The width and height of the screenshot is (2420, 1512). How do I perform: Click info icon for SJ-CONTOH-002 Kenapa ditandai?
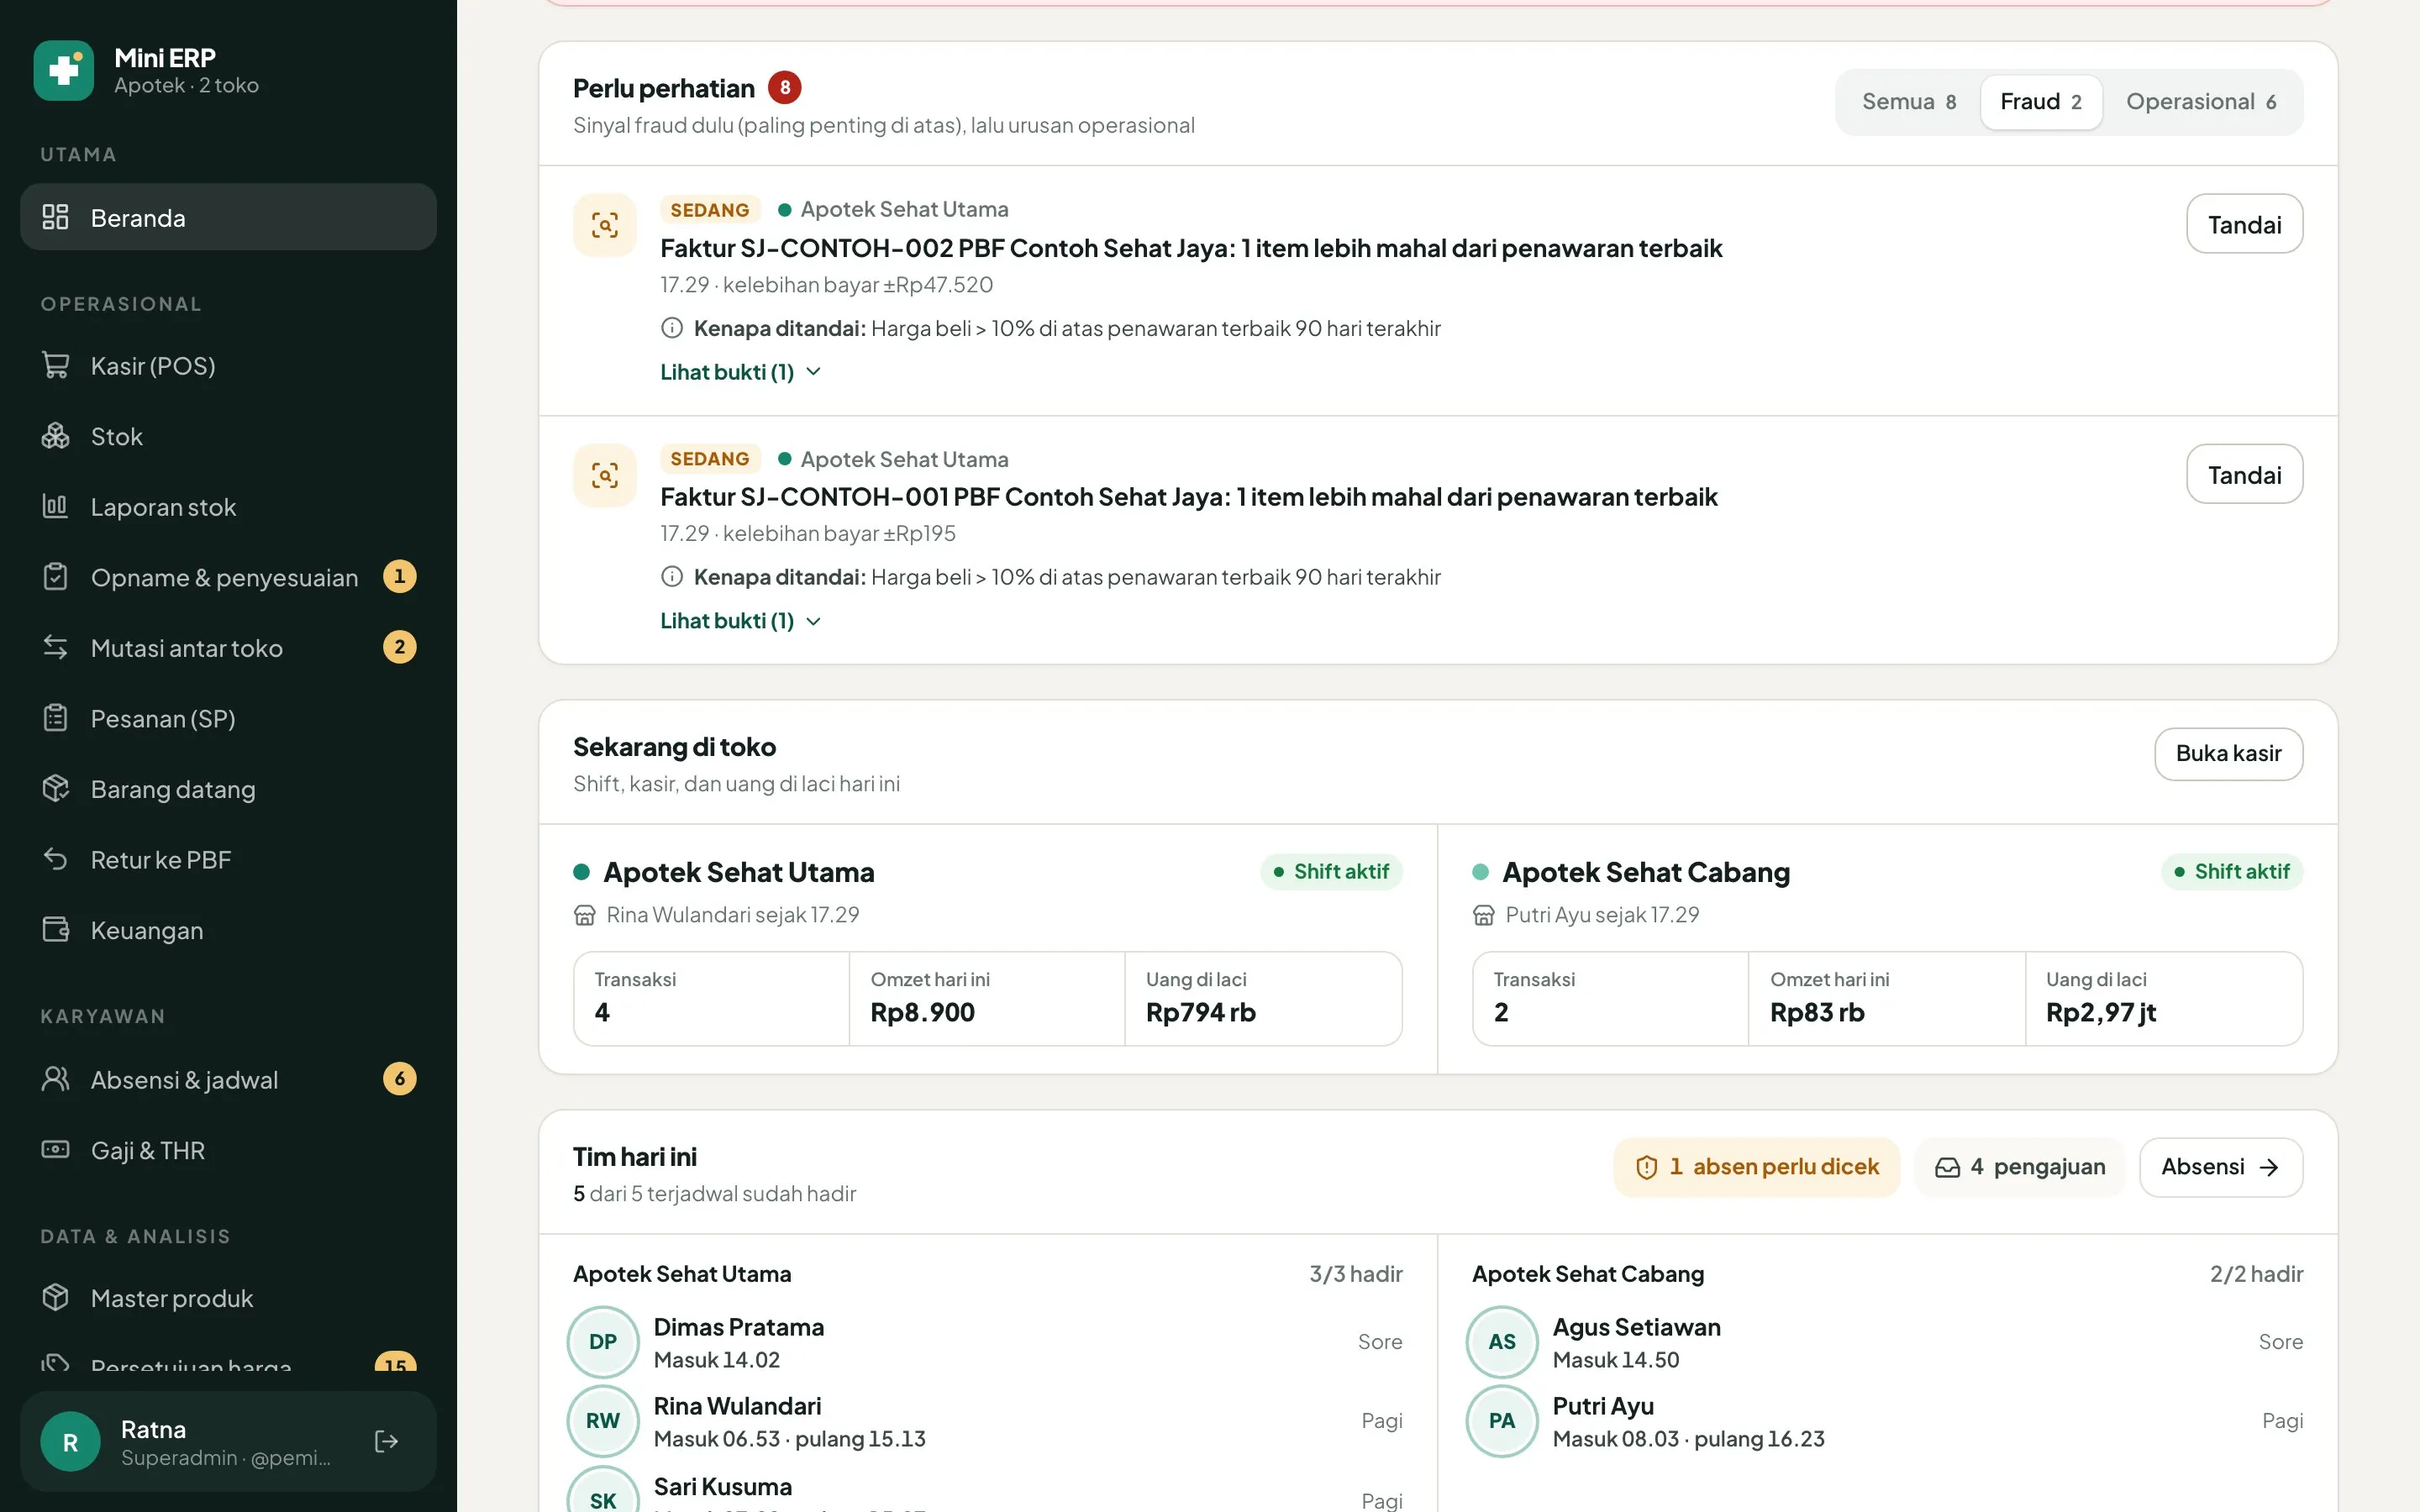[x=672, y=328]
